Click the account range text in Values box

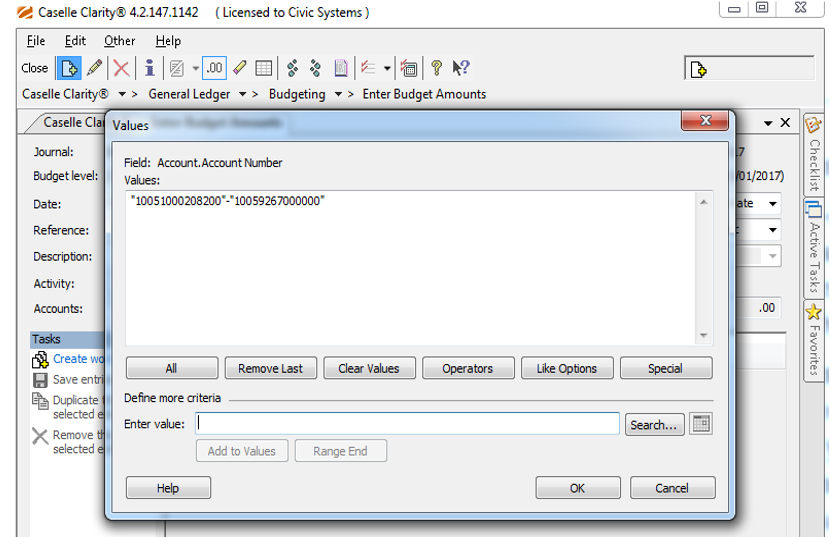tap(227, 201)
